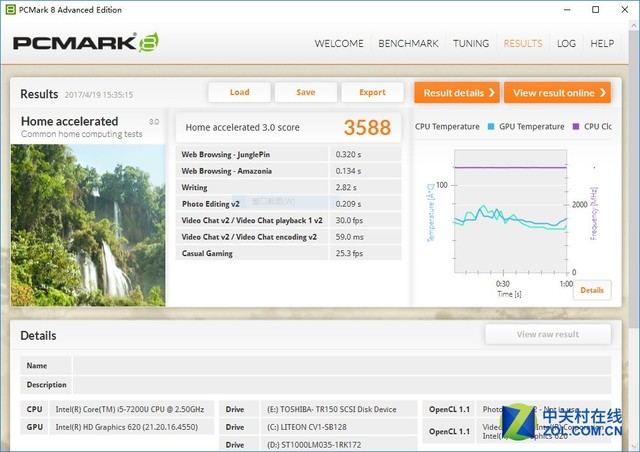Click the LITEON CV1-SB128 drive entry
The width and height of the screenshot is (640, 452).
307,427
